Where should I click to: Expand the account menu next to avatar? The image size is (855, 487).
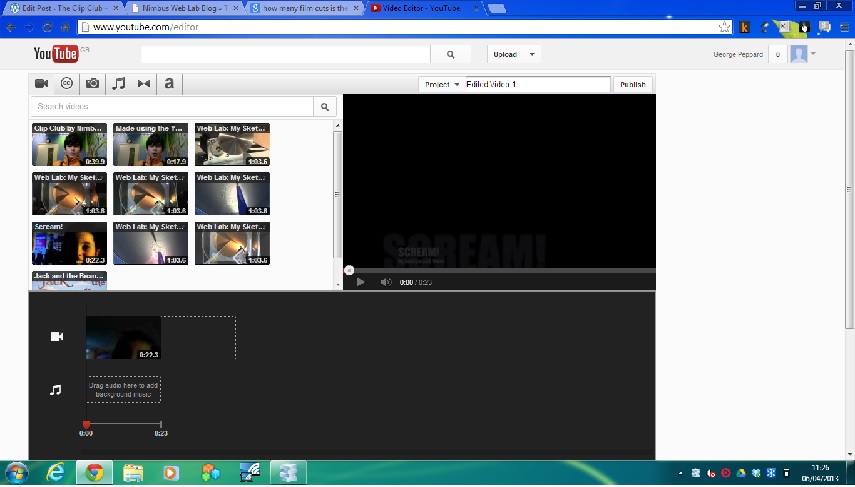pos(814,54)
